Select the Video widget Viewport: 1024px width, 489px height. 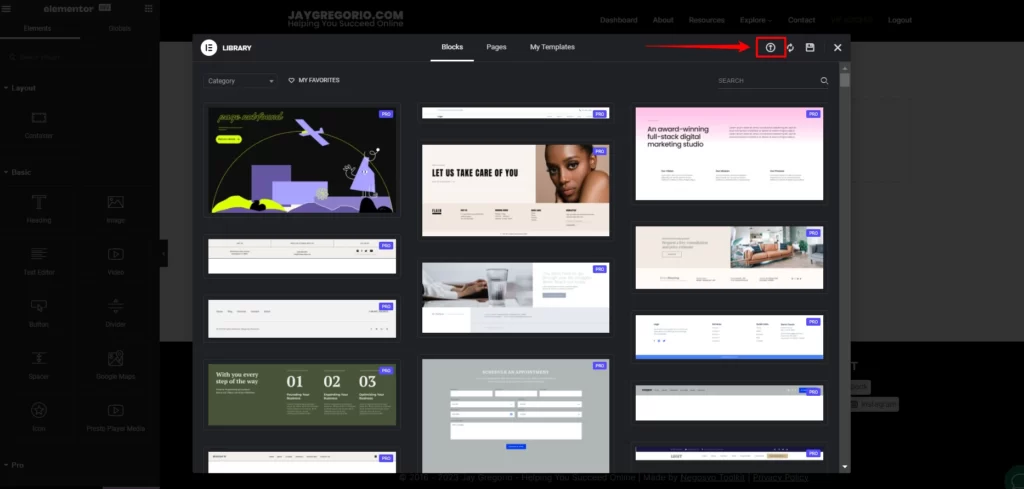pyautogui.click(x=116, y=262)
